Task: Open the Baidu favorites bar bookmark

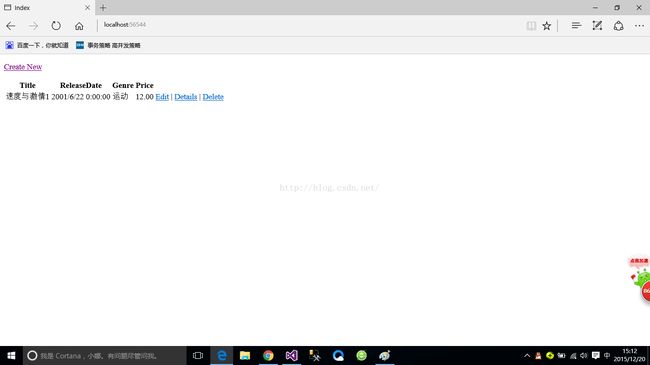Action: pyautogui.click(x=37, y=45)
